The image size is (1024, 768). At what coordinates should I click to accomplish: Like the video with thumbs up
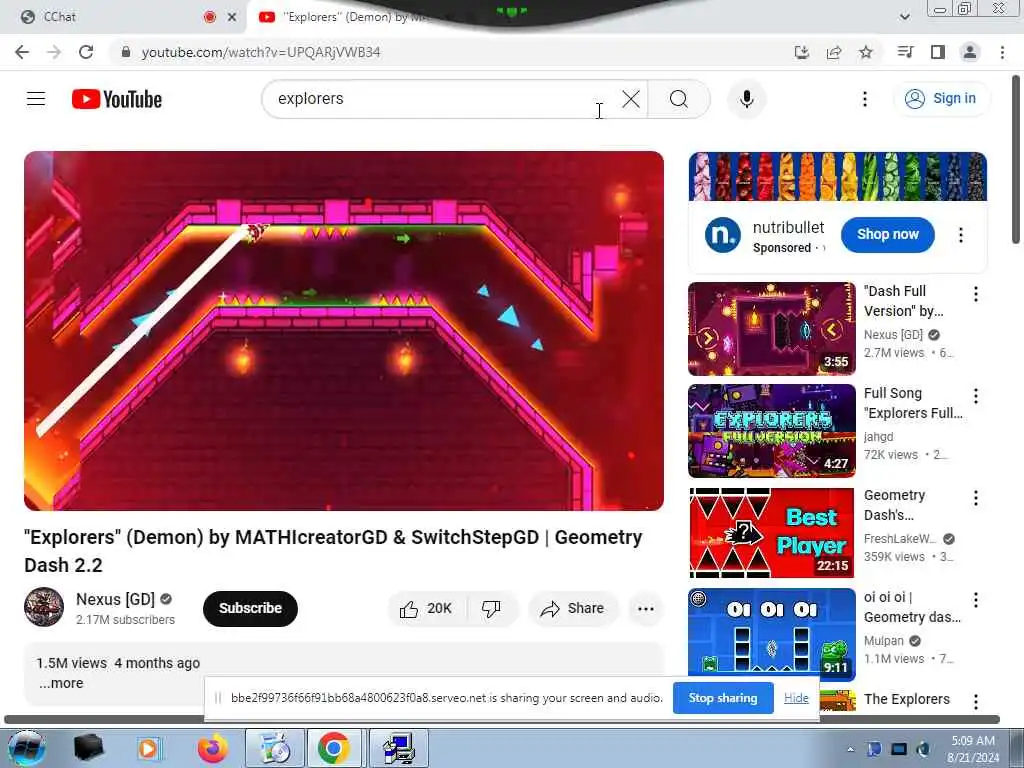tap(426, 609)
